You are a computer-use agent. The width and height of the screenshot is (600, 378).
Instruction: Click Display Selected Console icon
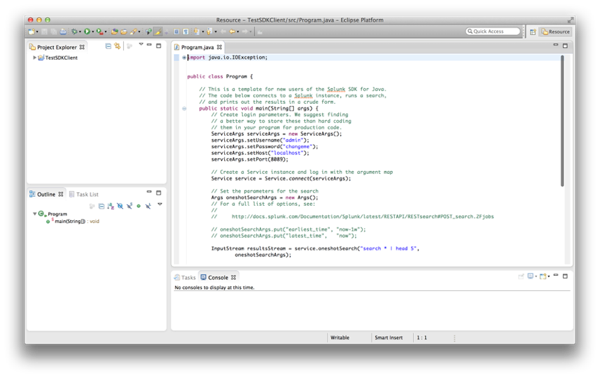531,276
